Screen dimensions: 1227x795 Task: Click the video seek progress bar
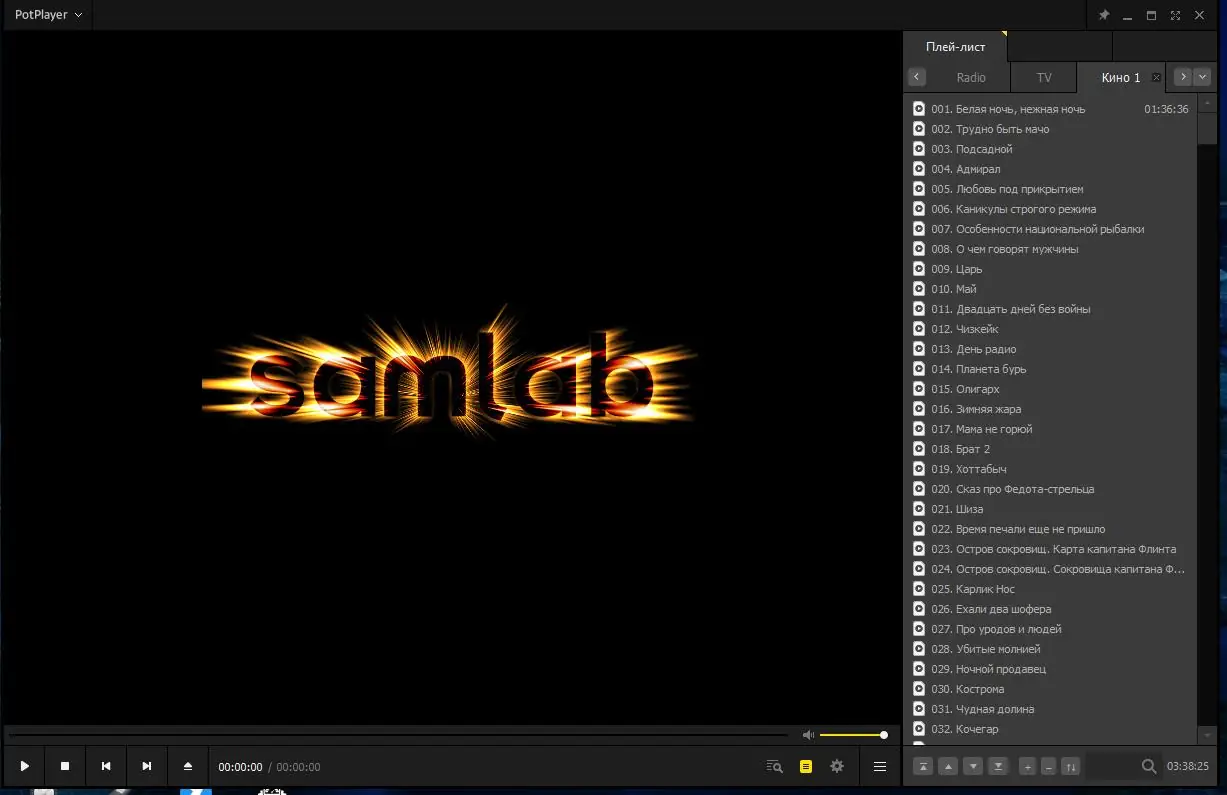[398, 735]
